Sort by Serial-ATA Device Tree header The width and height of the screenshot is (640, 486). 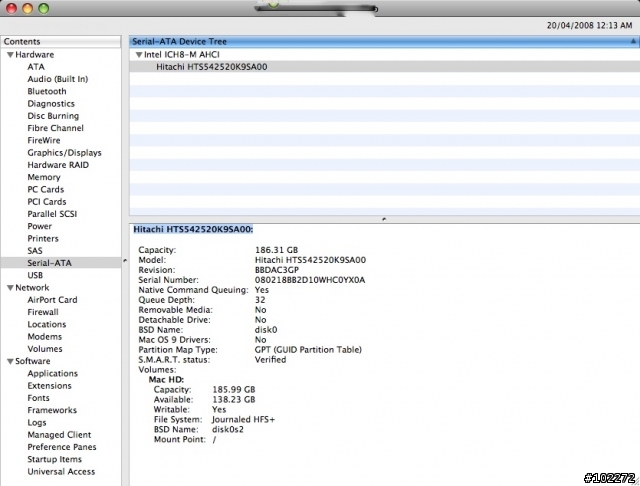pyautogui.click(x=384, y=41)
